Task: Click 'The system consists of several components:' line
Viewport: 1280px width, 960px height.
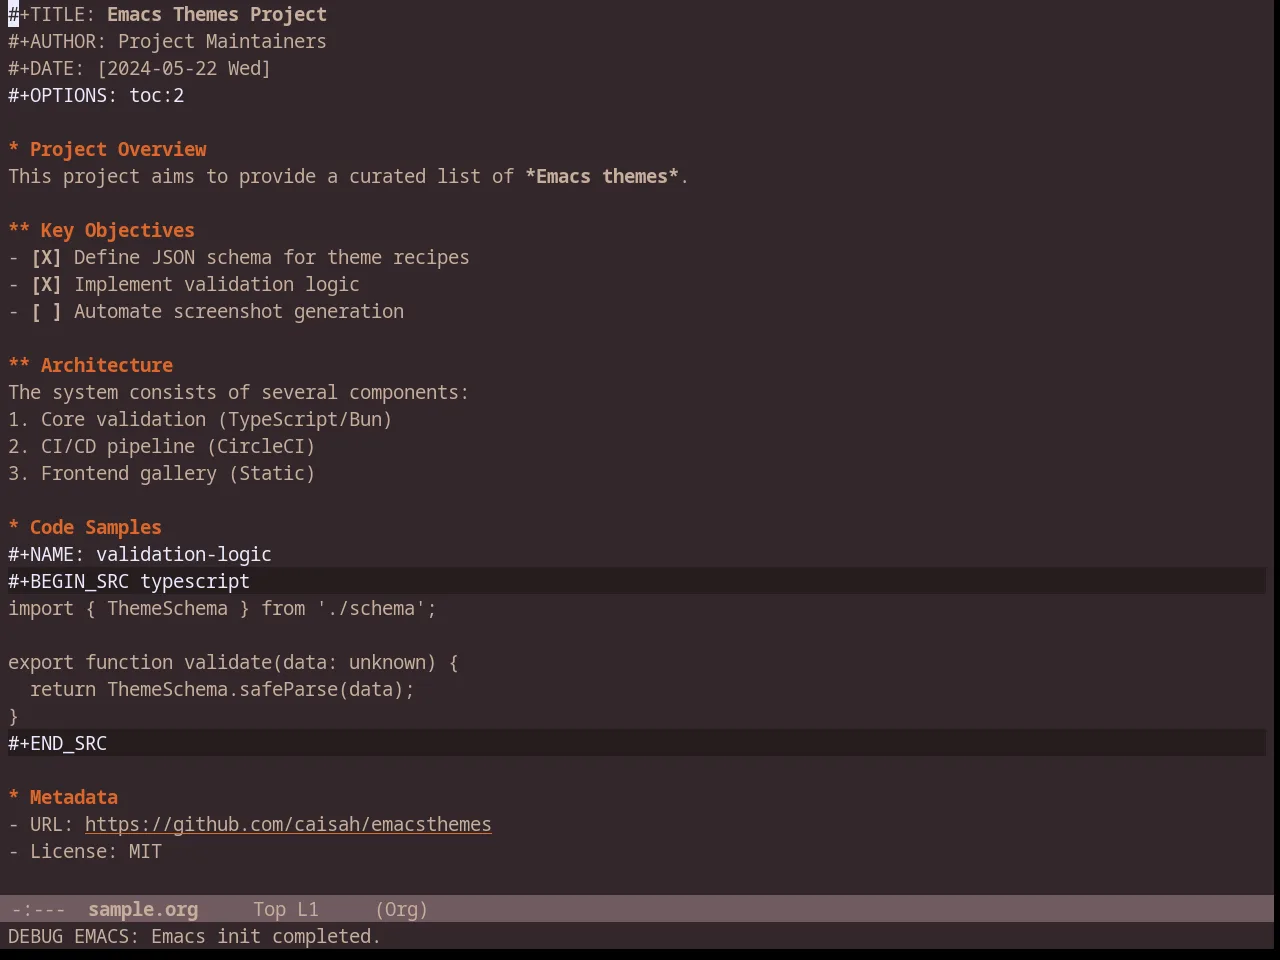Action: pyautogui.click(x=239, y=392)
